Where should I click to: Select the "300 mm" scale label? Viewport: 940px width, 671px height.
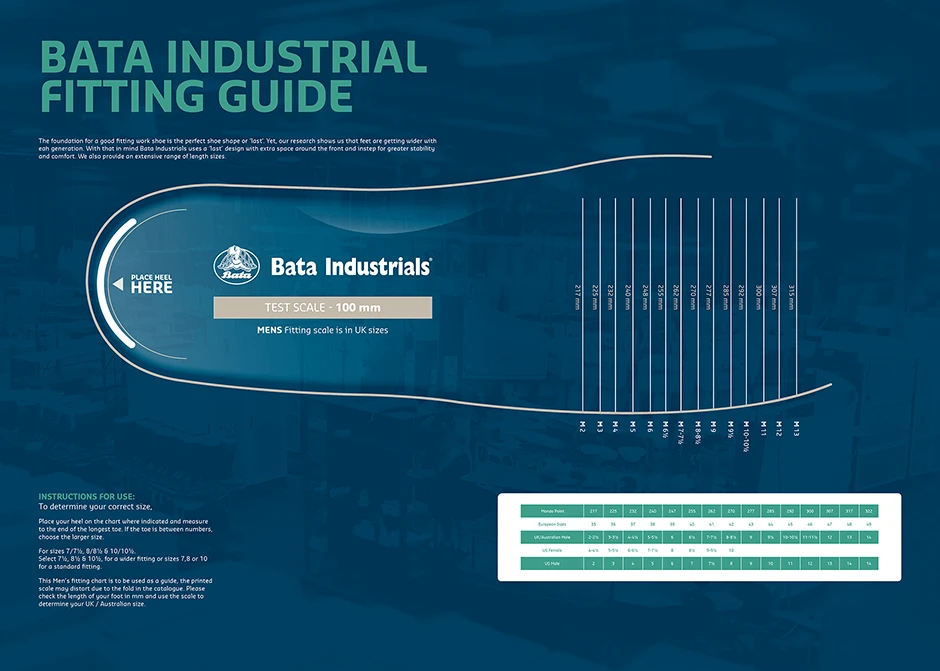tap(758, 297)
